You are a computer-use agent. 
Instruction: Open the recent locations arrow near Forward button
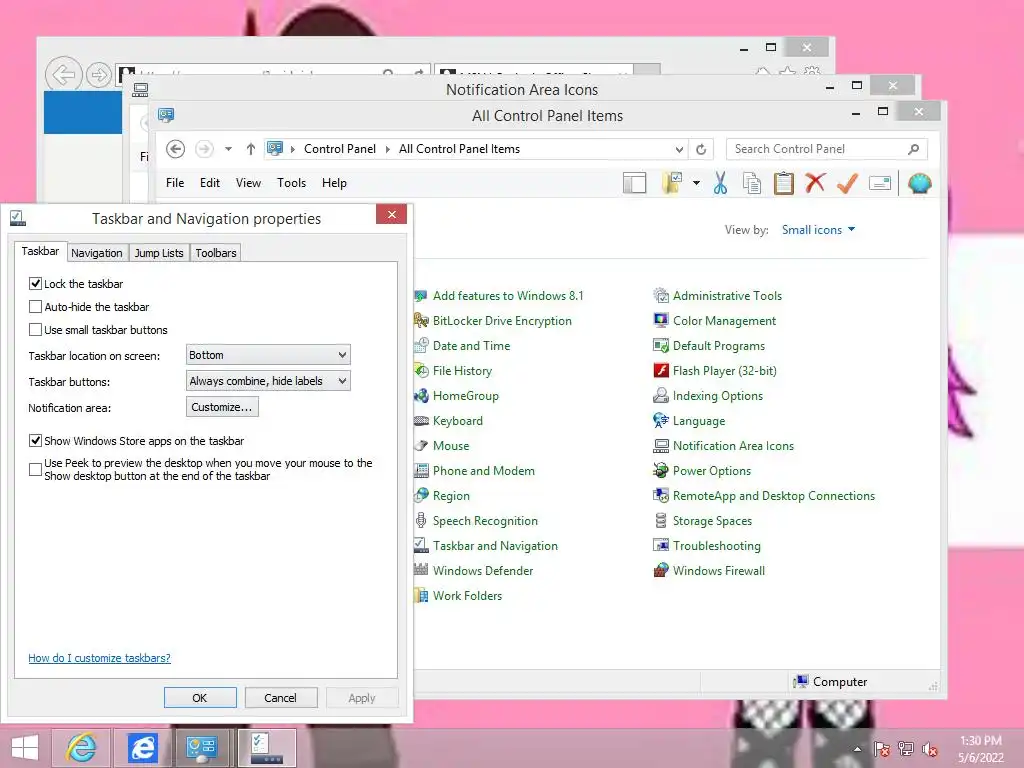[228, 149]
